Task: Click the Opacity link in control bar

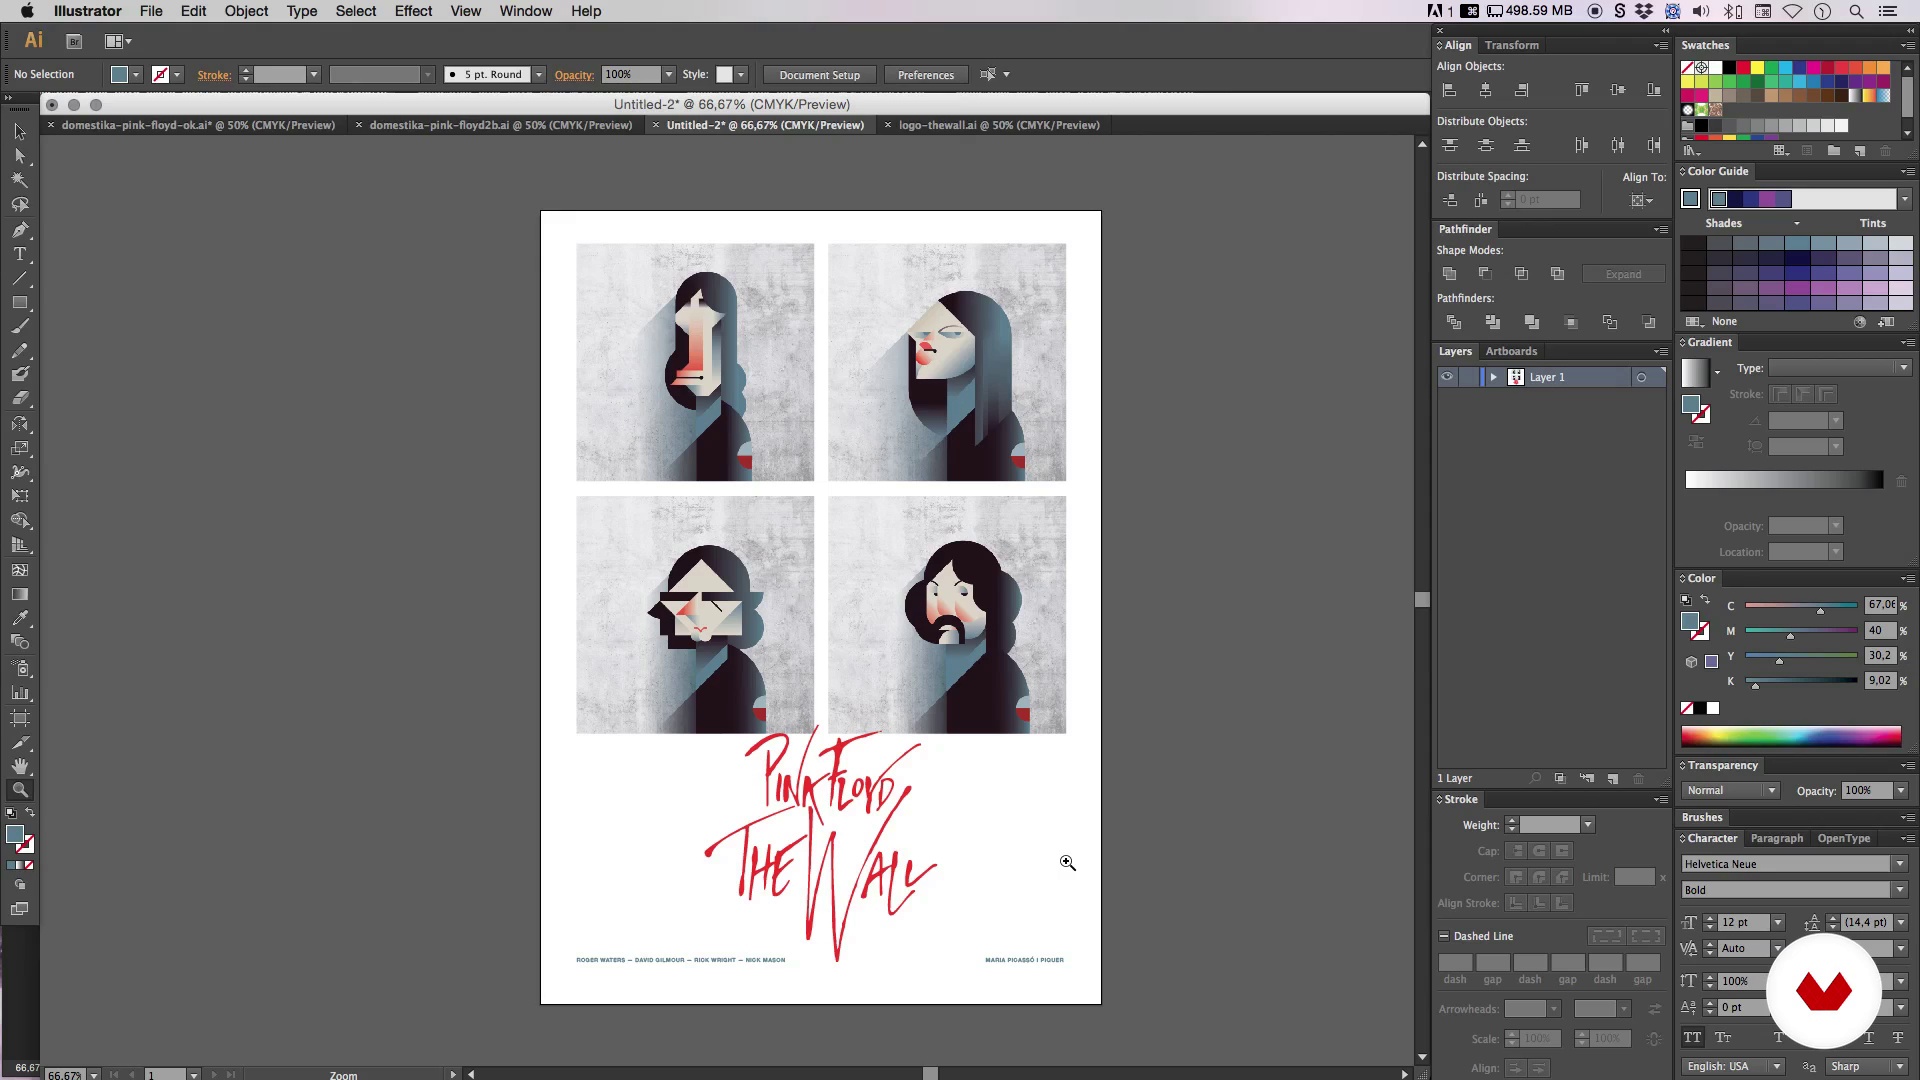Action: pyautogui.click(x=574, y=75)
